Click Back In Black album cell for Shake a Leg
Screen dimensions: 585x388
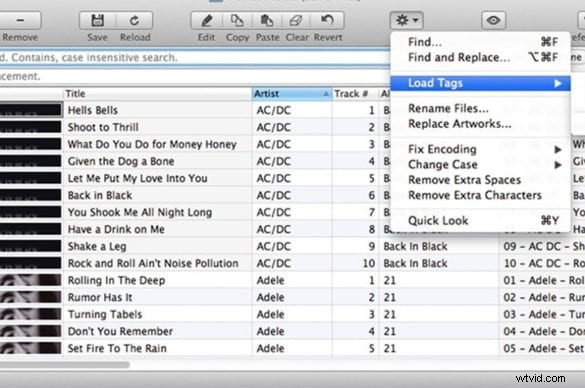(x=438, y=246)
